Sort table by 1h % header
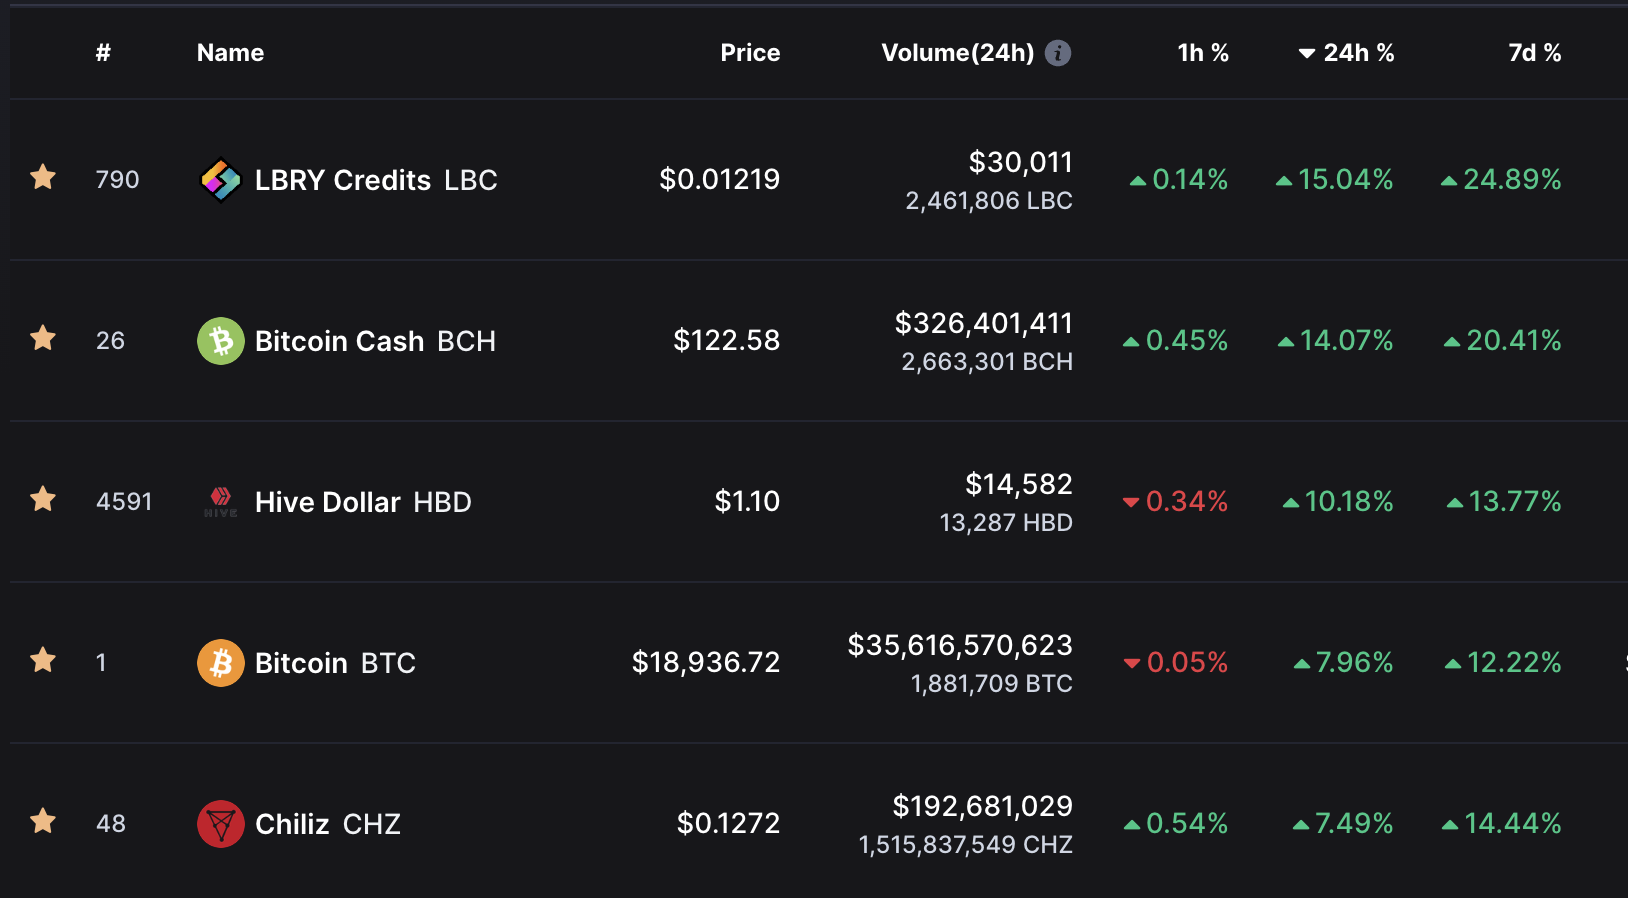This screenshot has width=1628, height=898. [1203, 53]
